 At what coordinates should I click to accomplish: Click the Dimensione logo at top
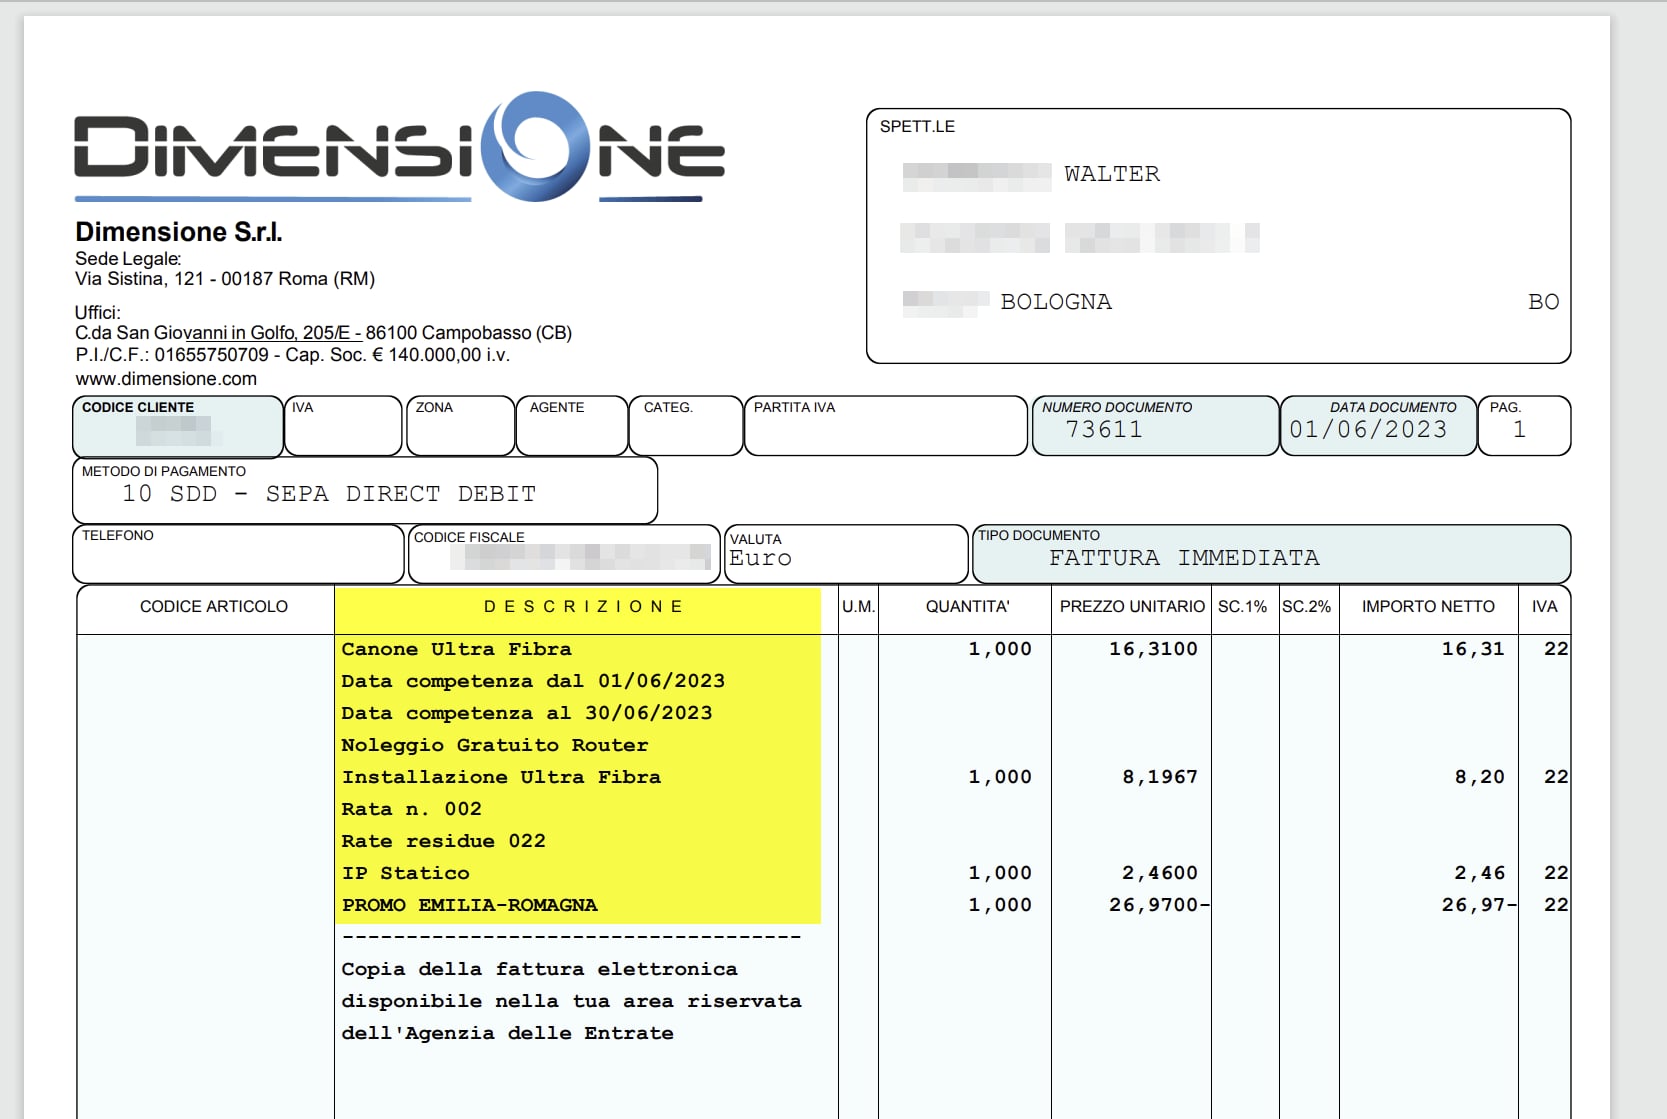[399, 147]
